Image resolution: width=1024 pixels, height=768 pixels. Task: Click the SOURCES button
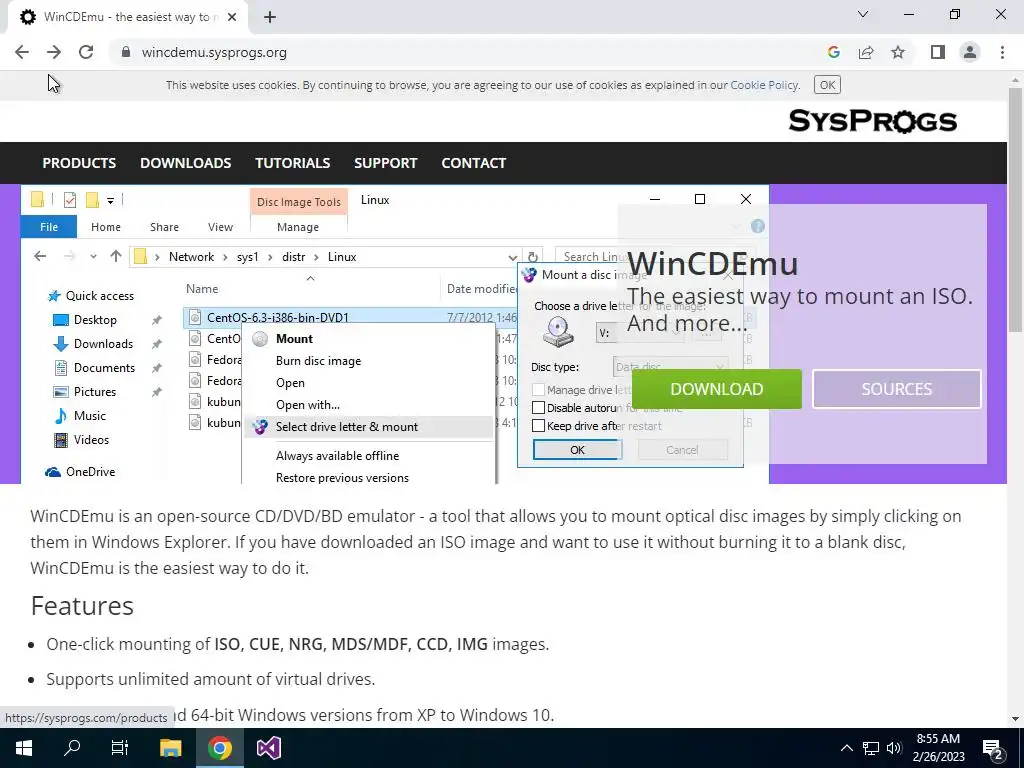[897, 389]
